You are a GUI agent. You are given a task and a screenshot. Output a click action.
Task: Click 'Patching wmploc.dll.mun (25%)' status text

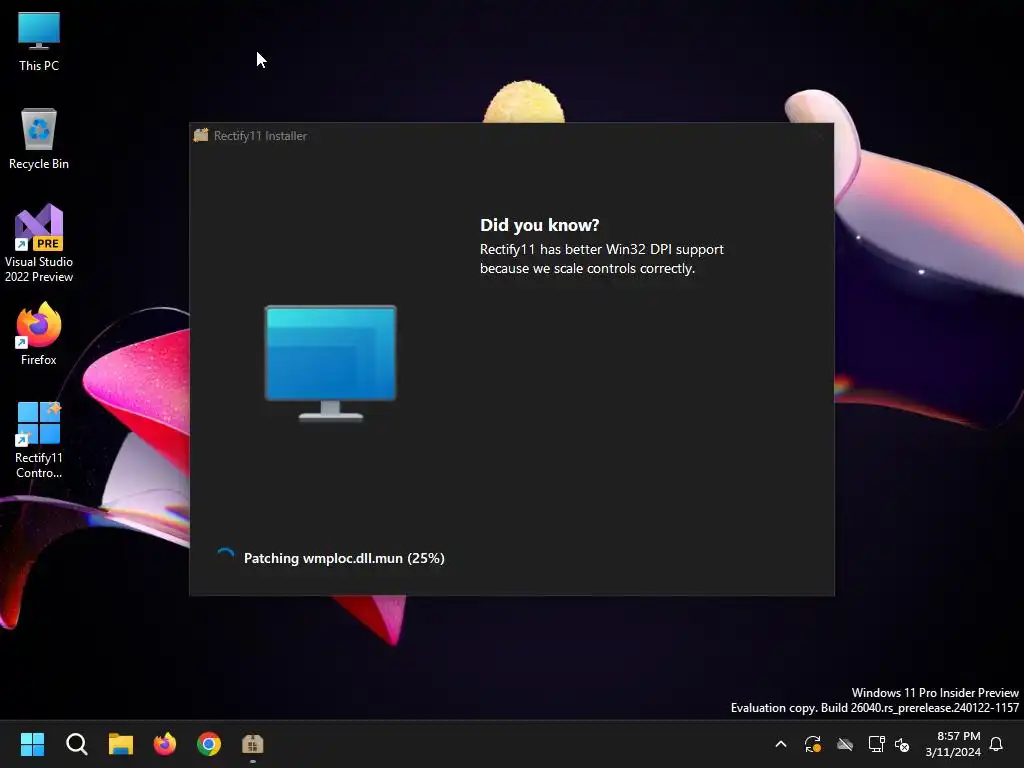pyautogui.click(x=344, y=558)
